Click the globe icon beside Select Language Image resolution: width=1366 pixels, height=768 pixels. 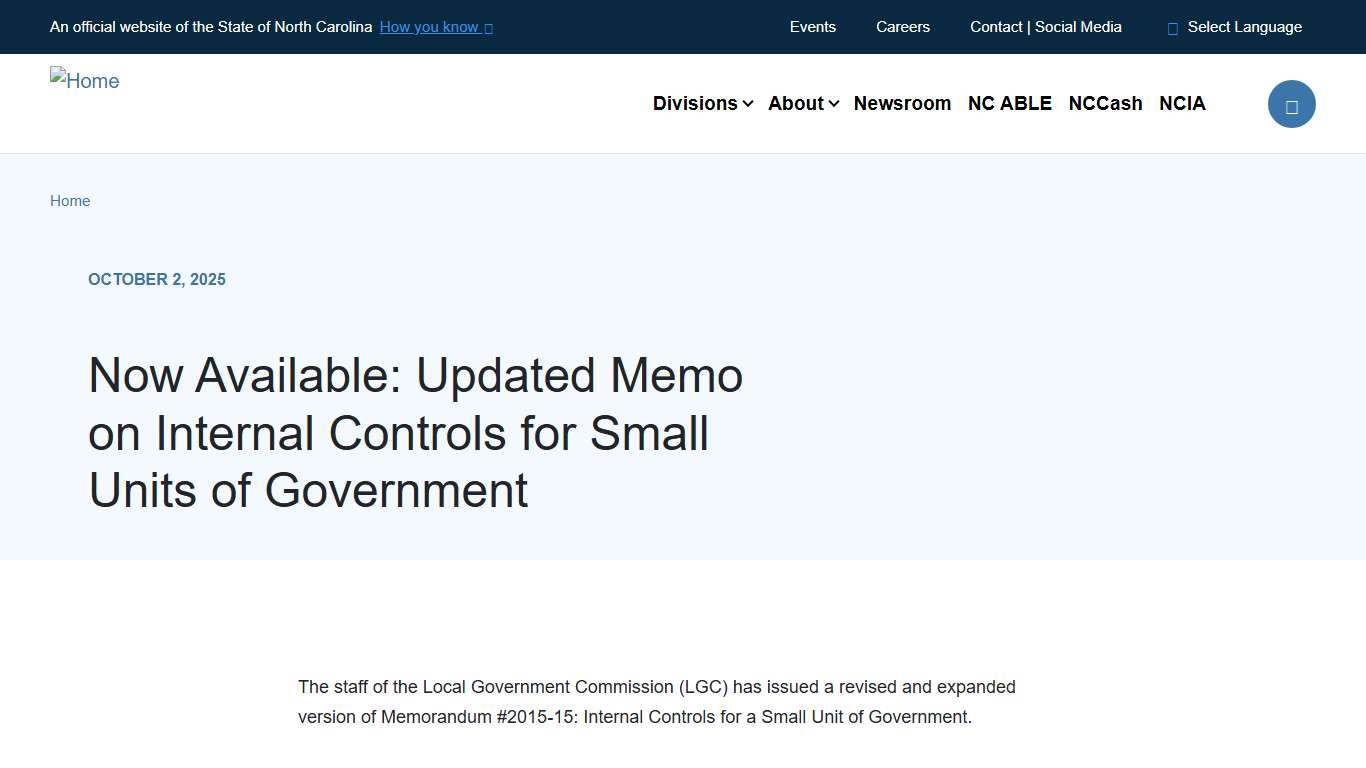click(x=1171, y=28)
